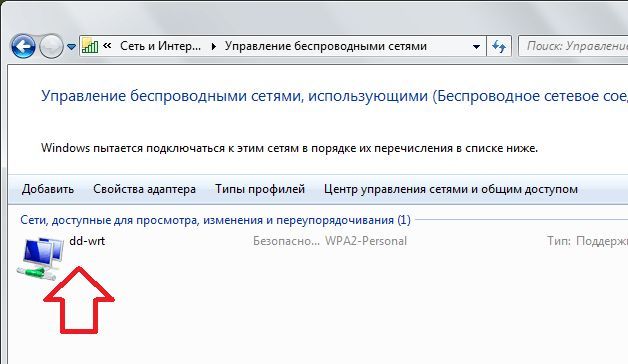The image size is (628, 364).
Task: Select the 'dd-wrt' network name
Action: 87,241
